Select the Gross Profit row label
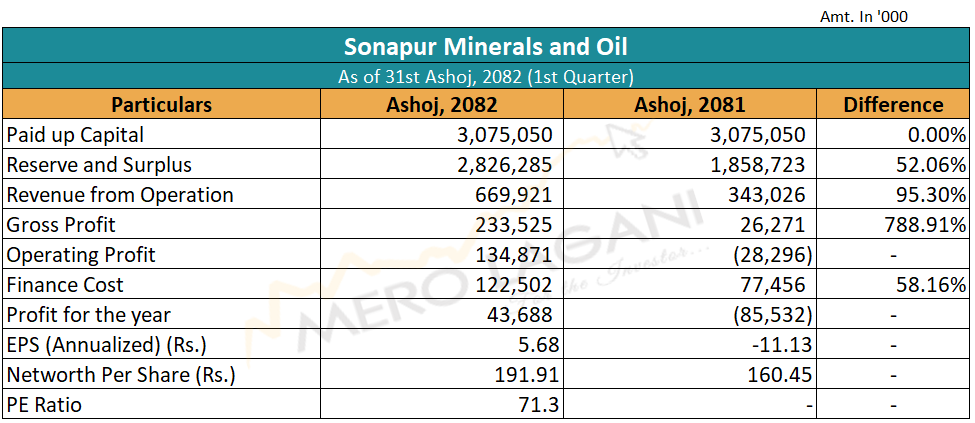Image resolution: width=975 pixels, height=423 pixels. tap(64, 225)
